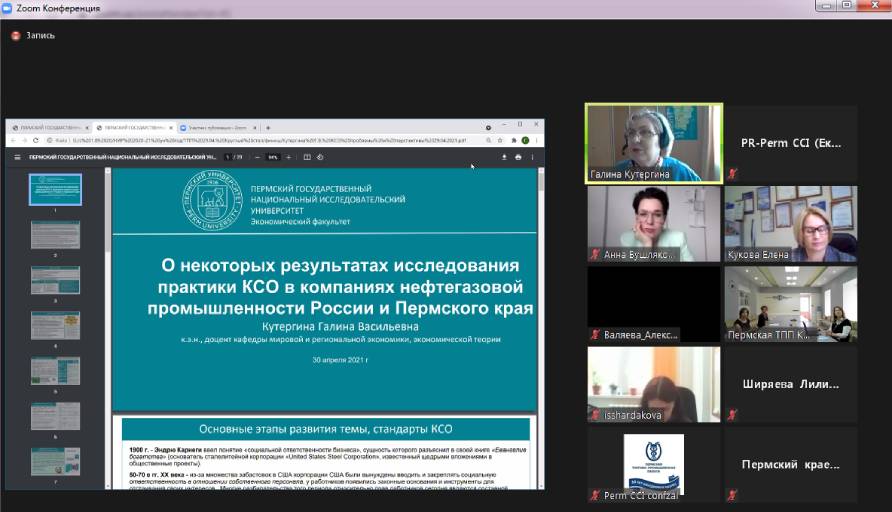Open PDF viewer more actions menu
892x512 pixels.
pos(532,157)
